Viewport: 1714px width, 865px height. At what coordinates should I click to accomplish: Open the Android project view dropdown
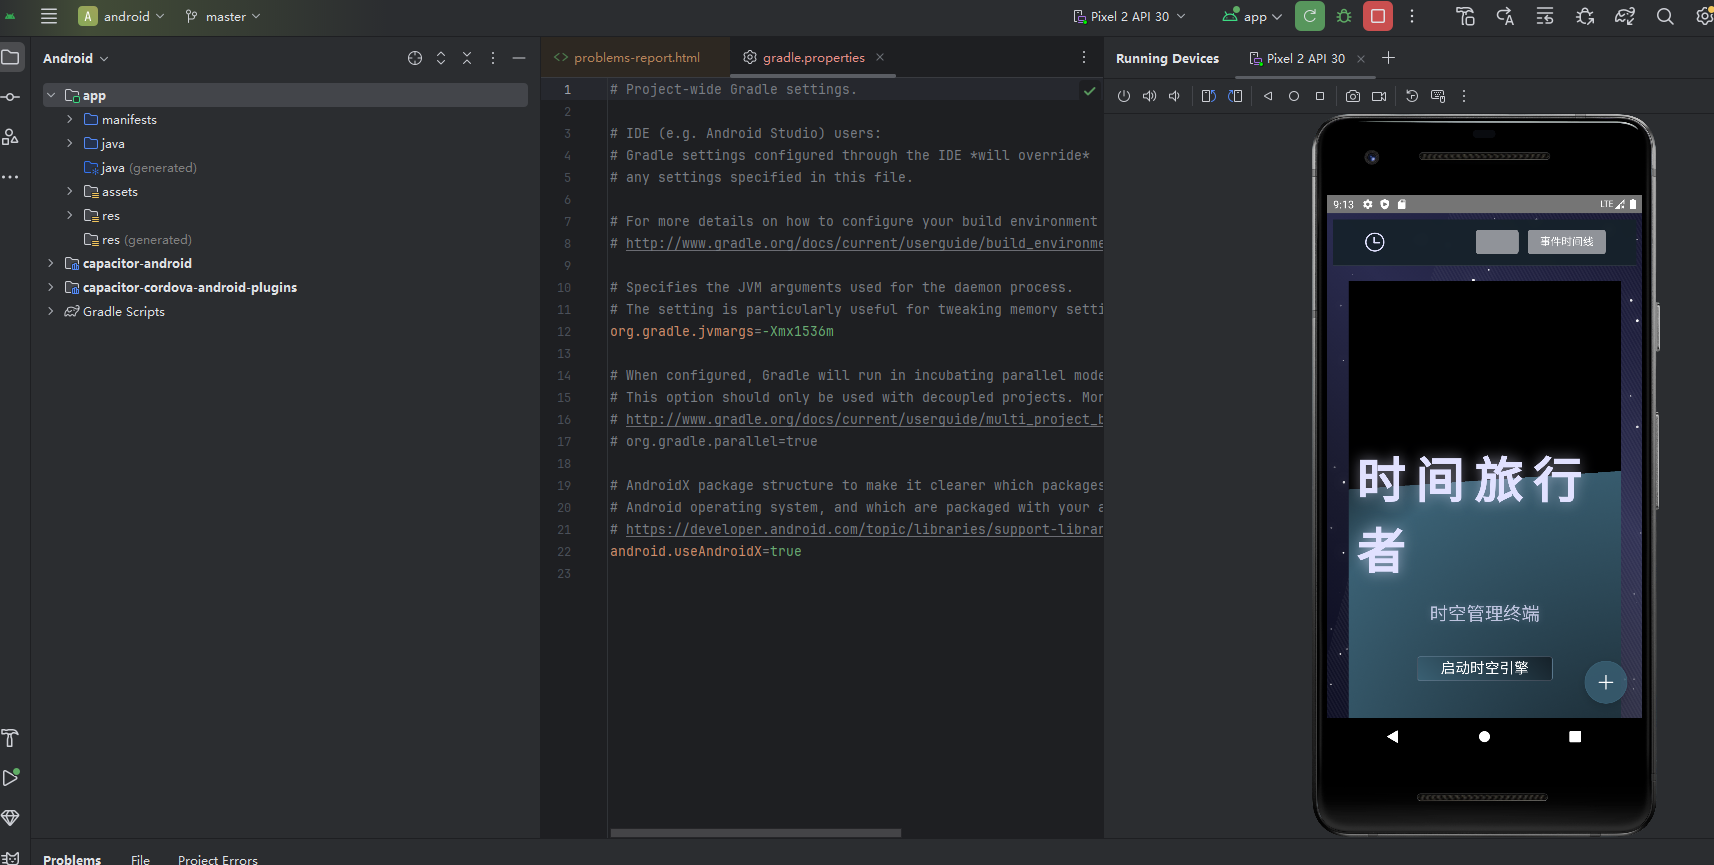coord(75,58)
